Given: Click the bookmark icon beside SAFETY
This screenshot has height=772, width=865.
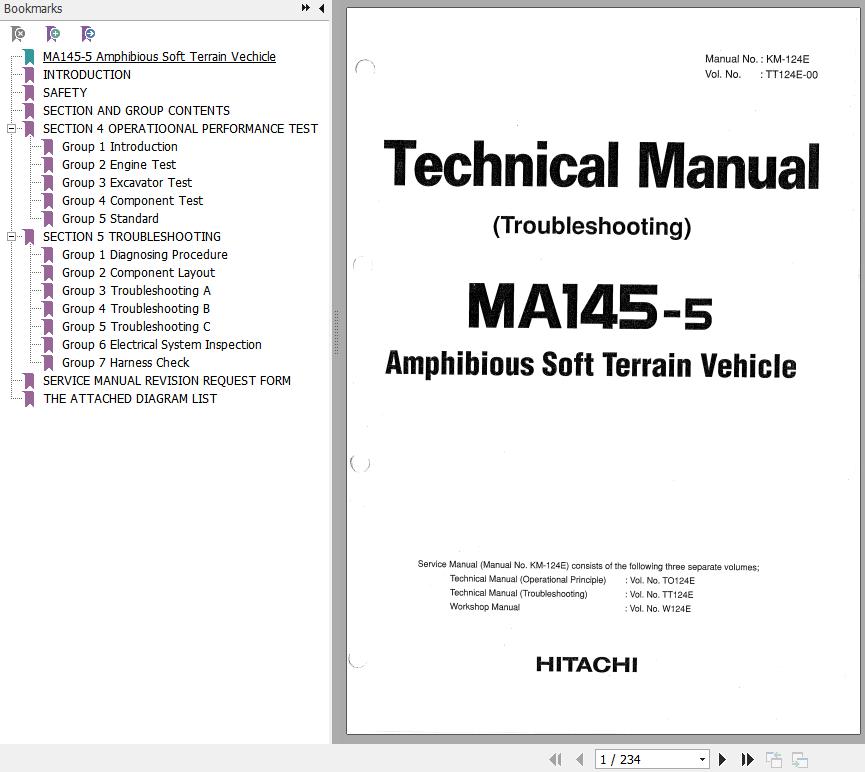Looking at the screenshot, I should point(29,93).
